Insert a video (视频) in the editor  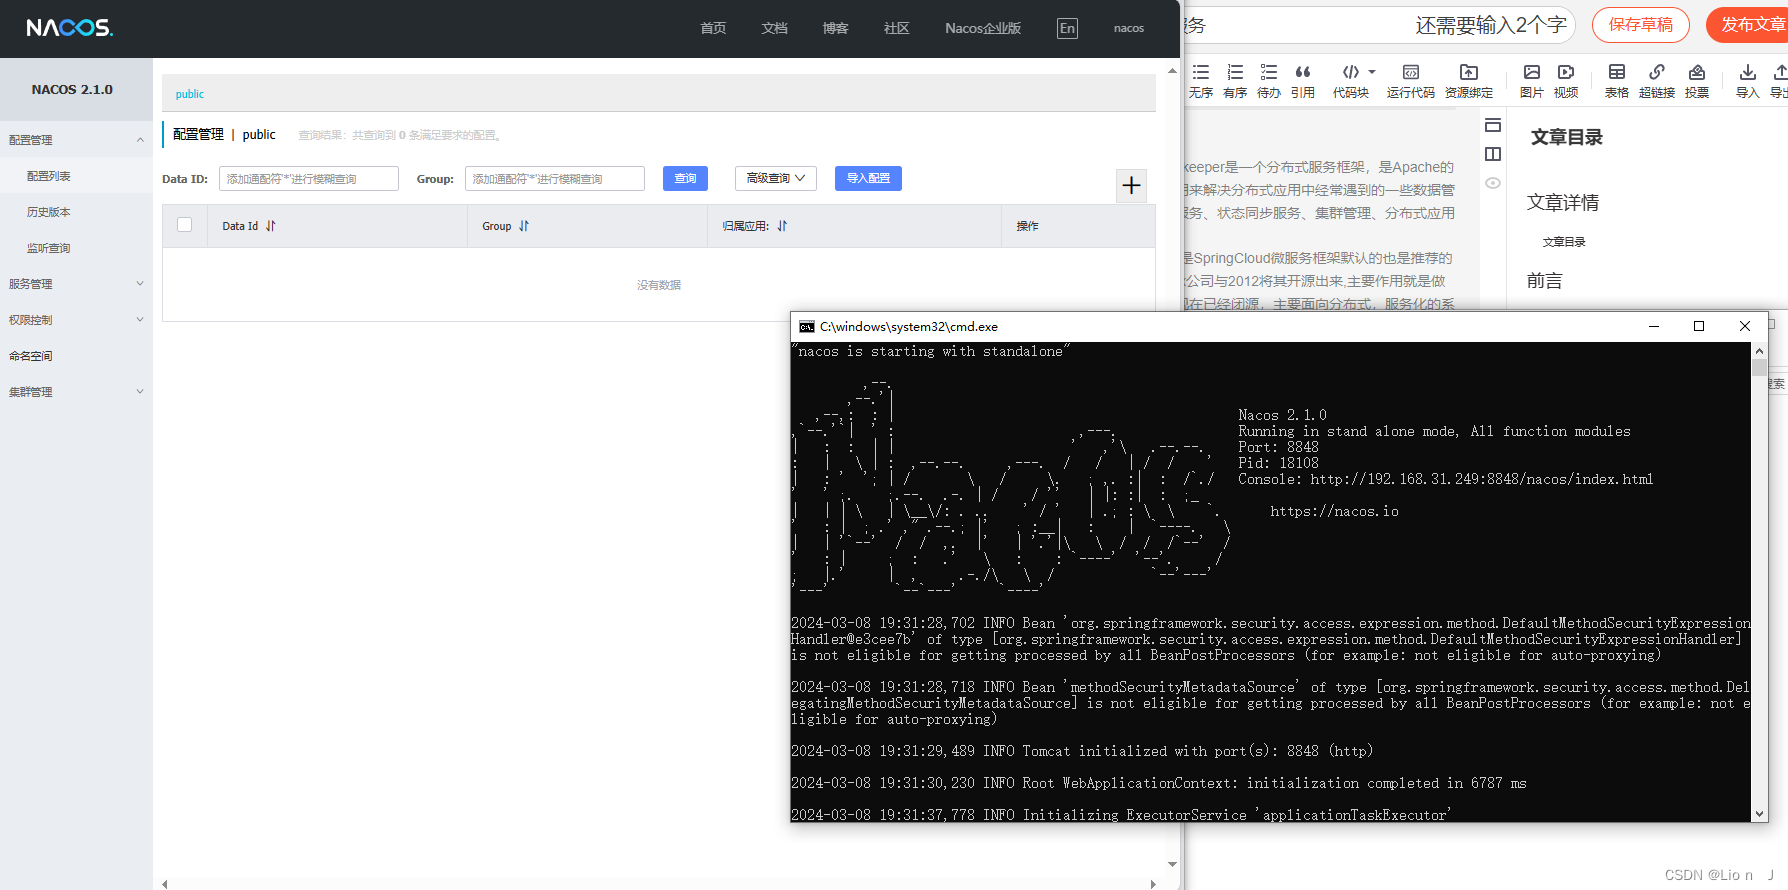(x=1566, y=80)
